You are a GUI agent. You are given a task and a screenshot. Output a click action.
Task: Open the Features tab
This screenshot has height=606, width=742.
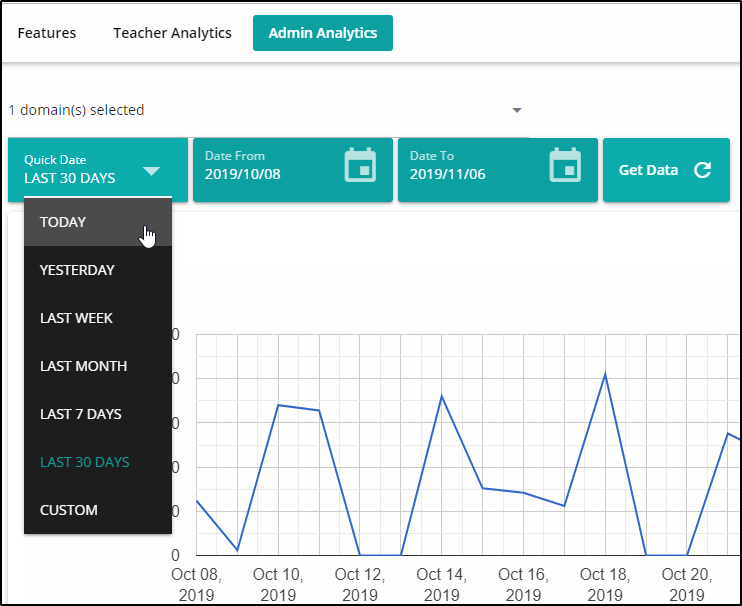click(46, 33)
